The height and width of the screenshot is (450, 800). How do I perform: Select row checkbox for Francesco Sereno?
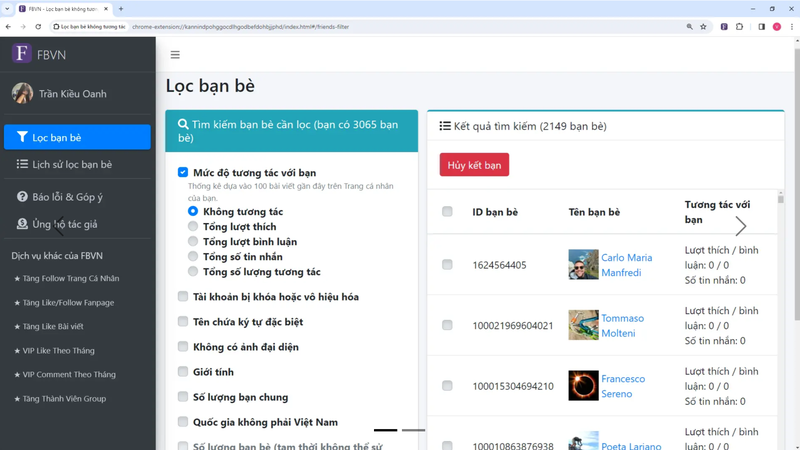pyautogui.click(x=447, y=386)
